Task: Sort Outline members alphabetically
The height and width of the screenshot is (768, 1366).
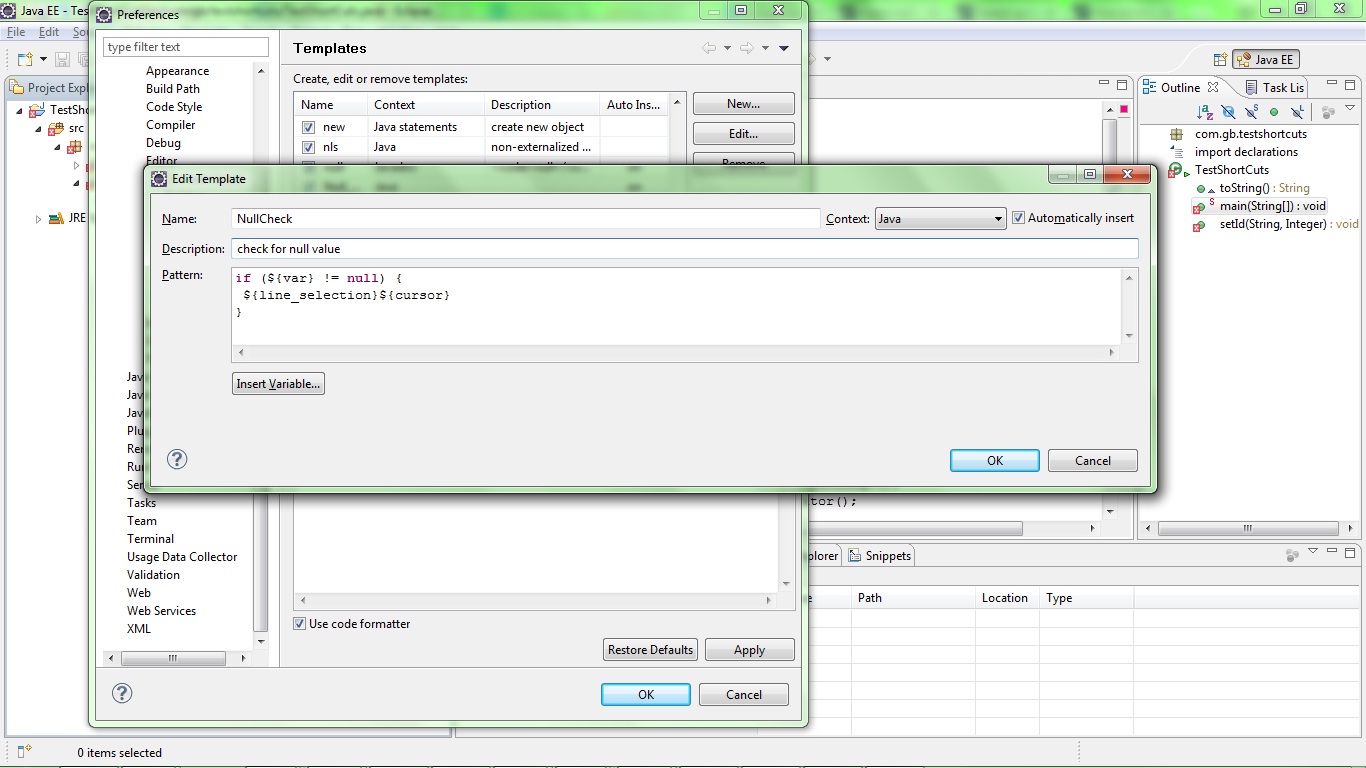Action: pos(1204,112)
